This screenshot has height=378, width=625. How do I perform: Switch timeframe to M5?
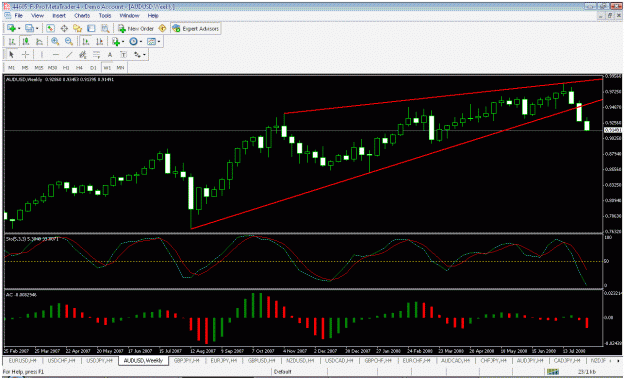[25, 68]
